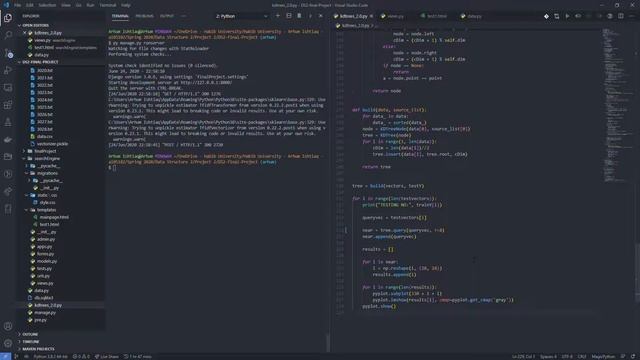
Task: Kill the terminal with the trash icon
Action: click(299, 16)
